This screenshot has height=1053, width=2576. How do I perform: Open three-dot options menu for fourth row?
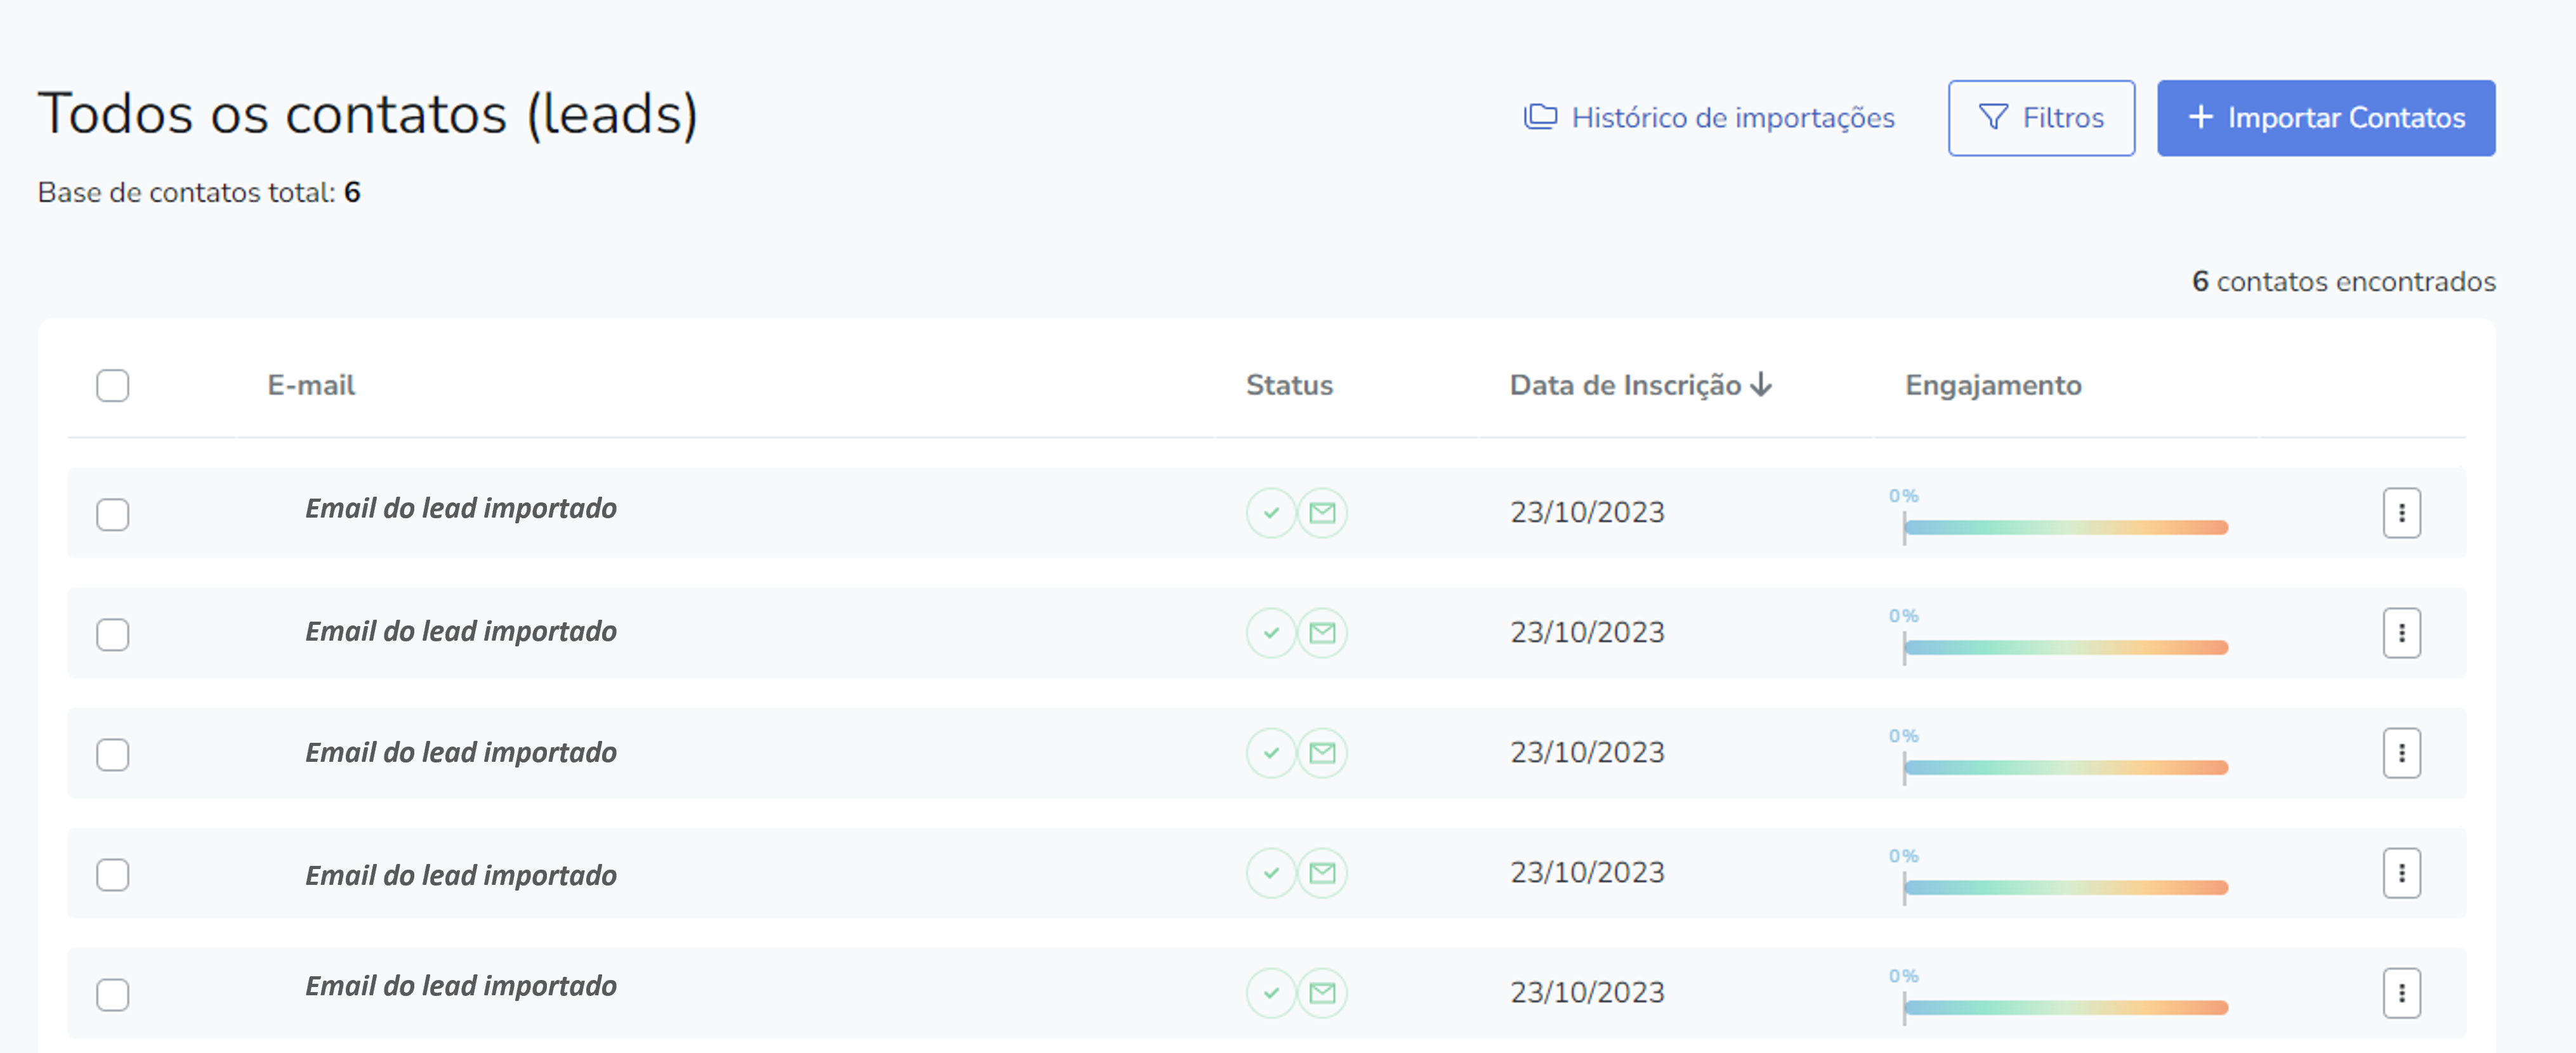point(2401,873)
